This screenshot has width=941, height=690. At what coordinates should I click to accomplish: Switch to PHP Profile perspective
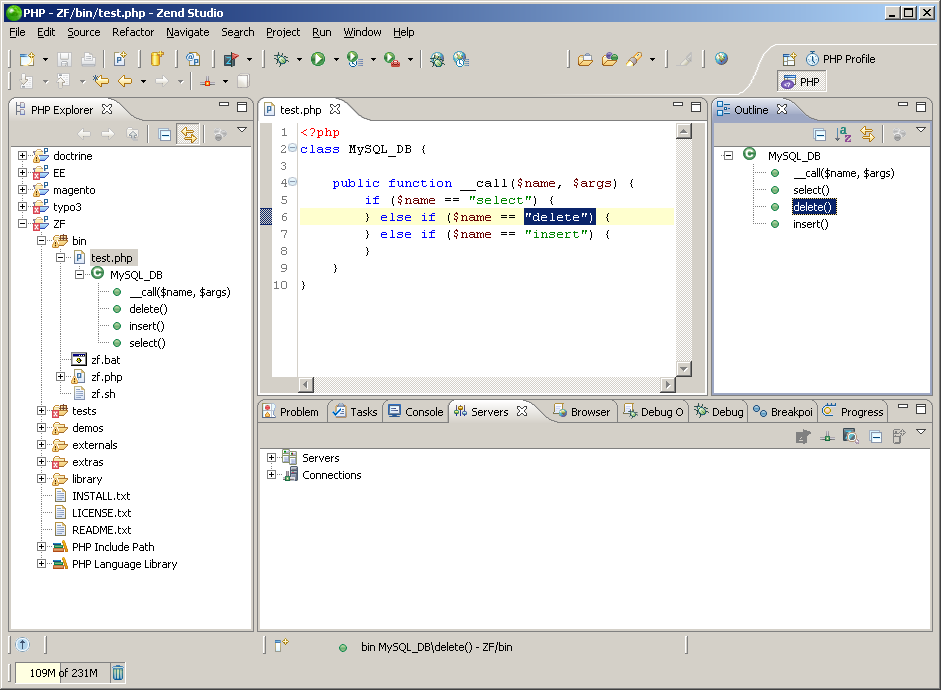click(x=840, y=59)
